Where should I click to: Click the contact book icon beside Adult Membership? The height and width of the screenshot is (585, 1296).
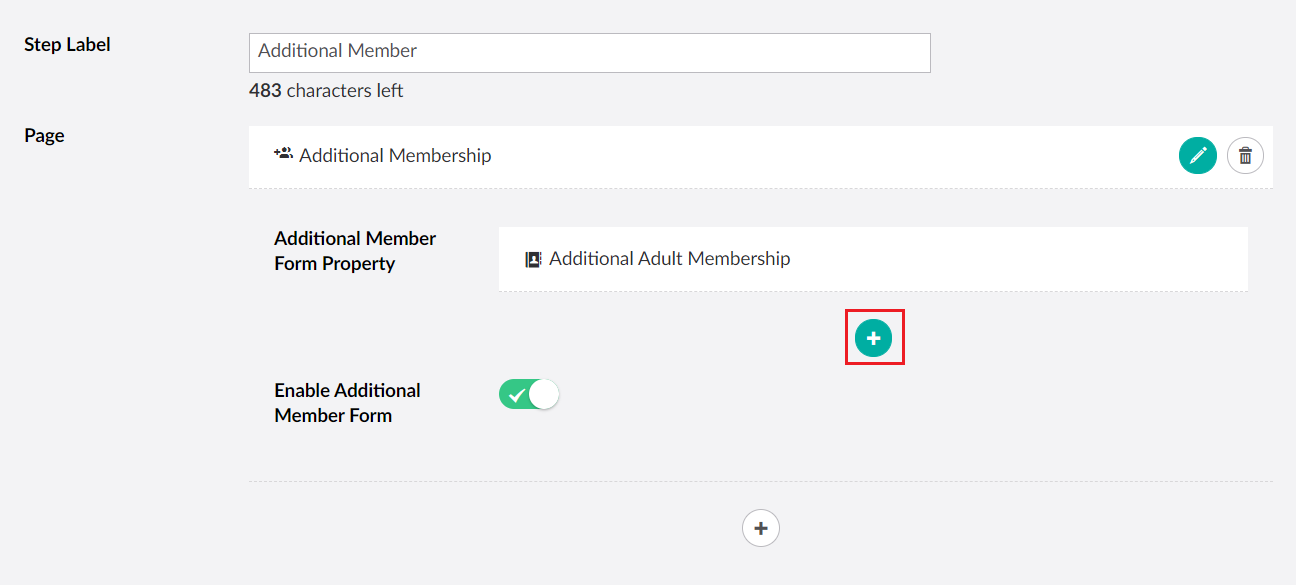point(533,259)
